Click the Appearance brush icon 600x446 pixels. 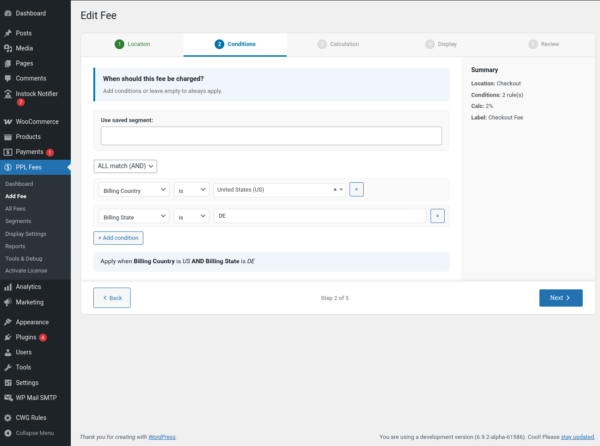pyautogui.click(x=8, y=322)
